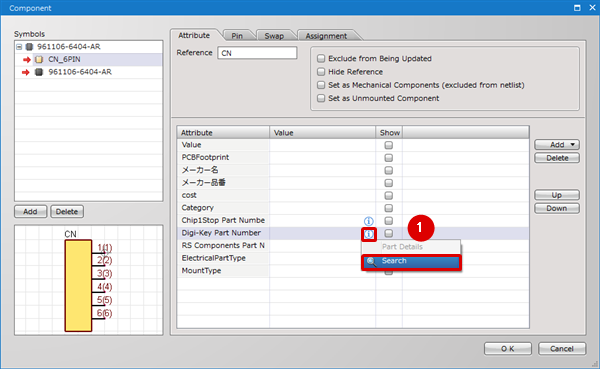Select the Category attribute row

point(353,208)
